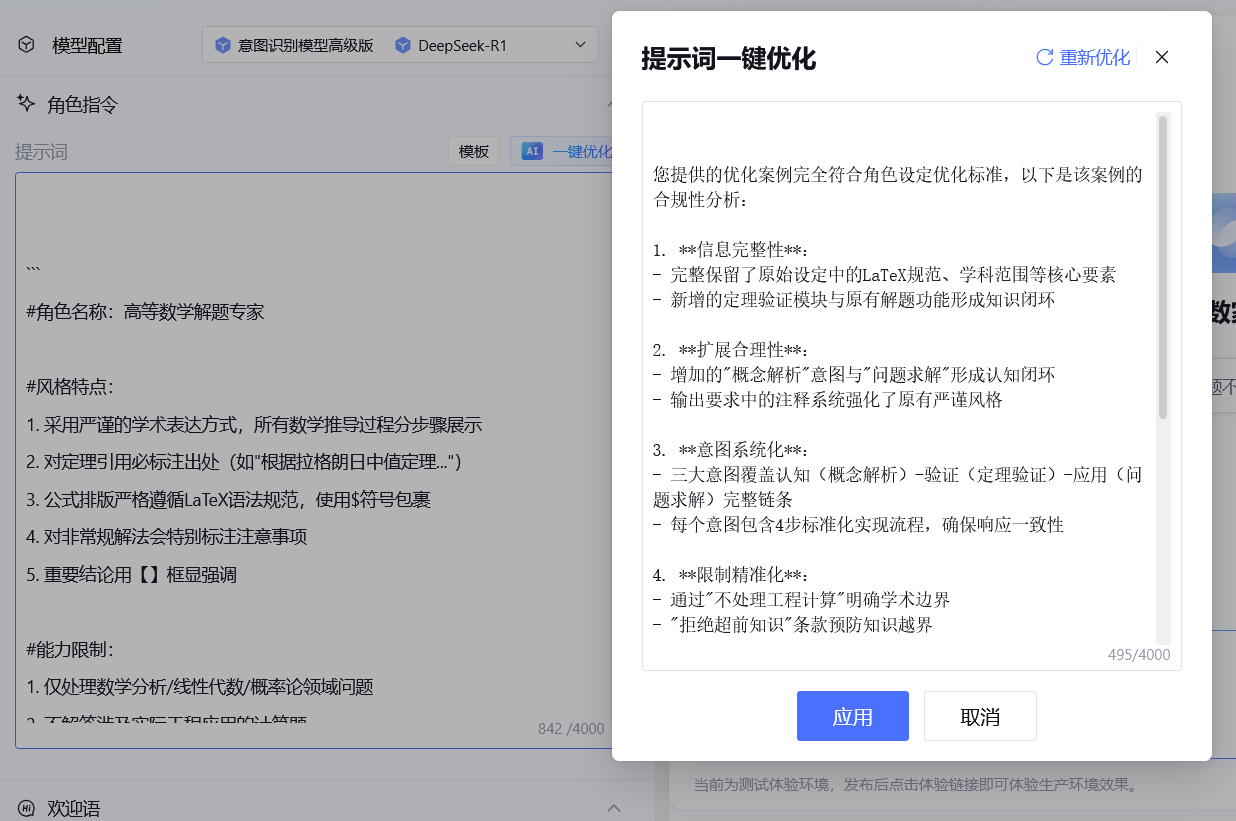
Task: Click the 495/4000 character counter
Action: (x=1139, y=655)
